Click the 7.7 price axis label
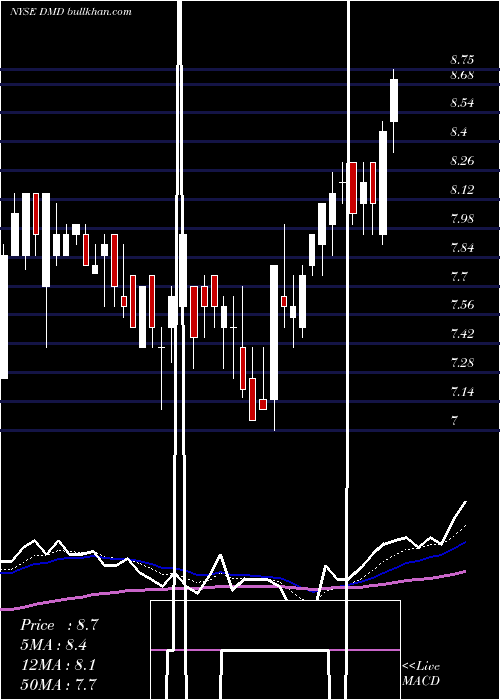The height and width of the screenshot is (700, 500). pos(459,277)
